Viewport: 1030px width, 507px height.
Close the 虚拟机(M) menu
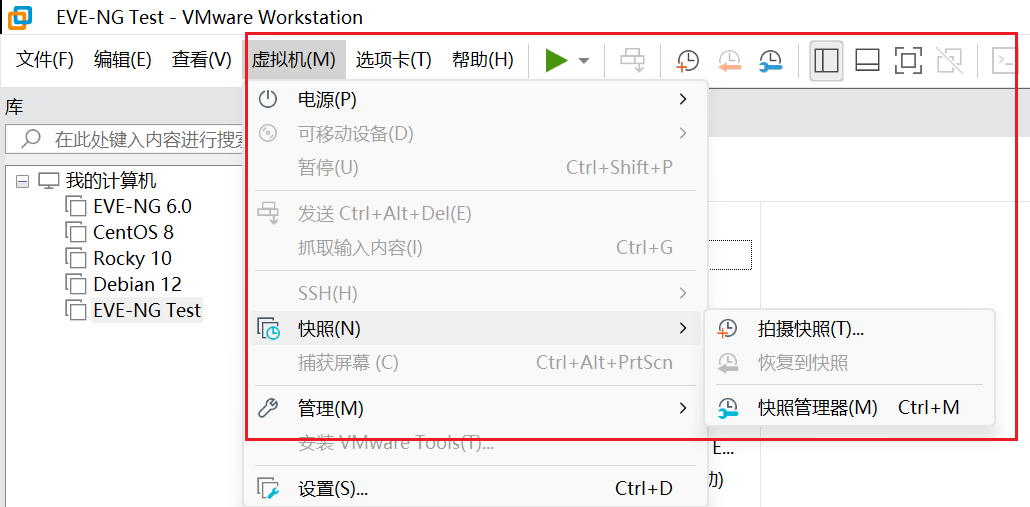click(x=294, y=60)
